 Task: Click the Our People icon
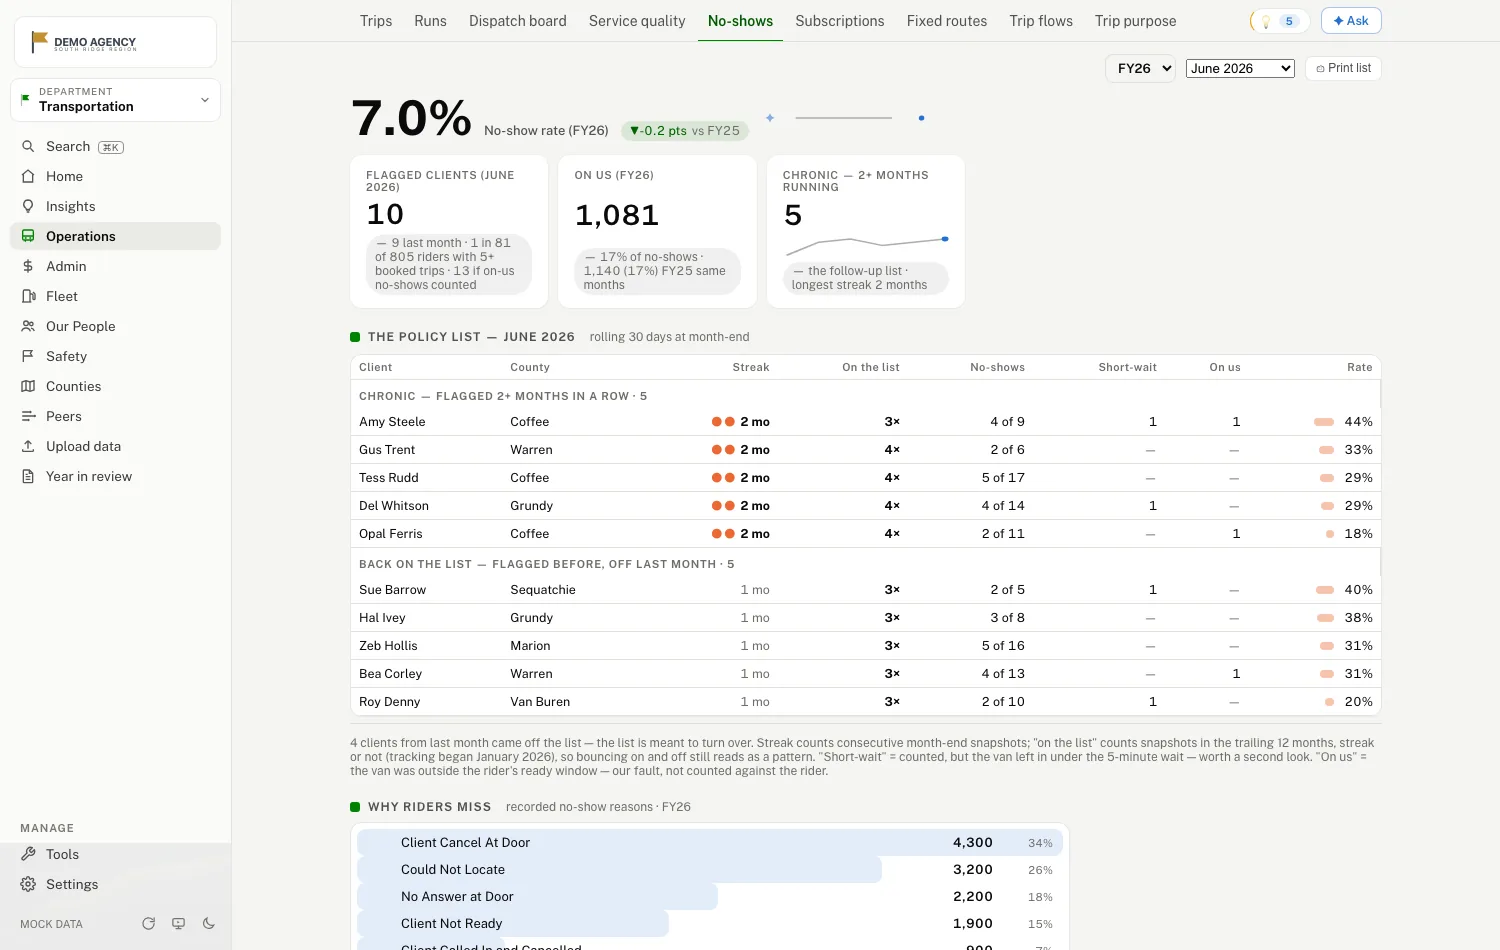pyautogui.click(x=28, y=326)
